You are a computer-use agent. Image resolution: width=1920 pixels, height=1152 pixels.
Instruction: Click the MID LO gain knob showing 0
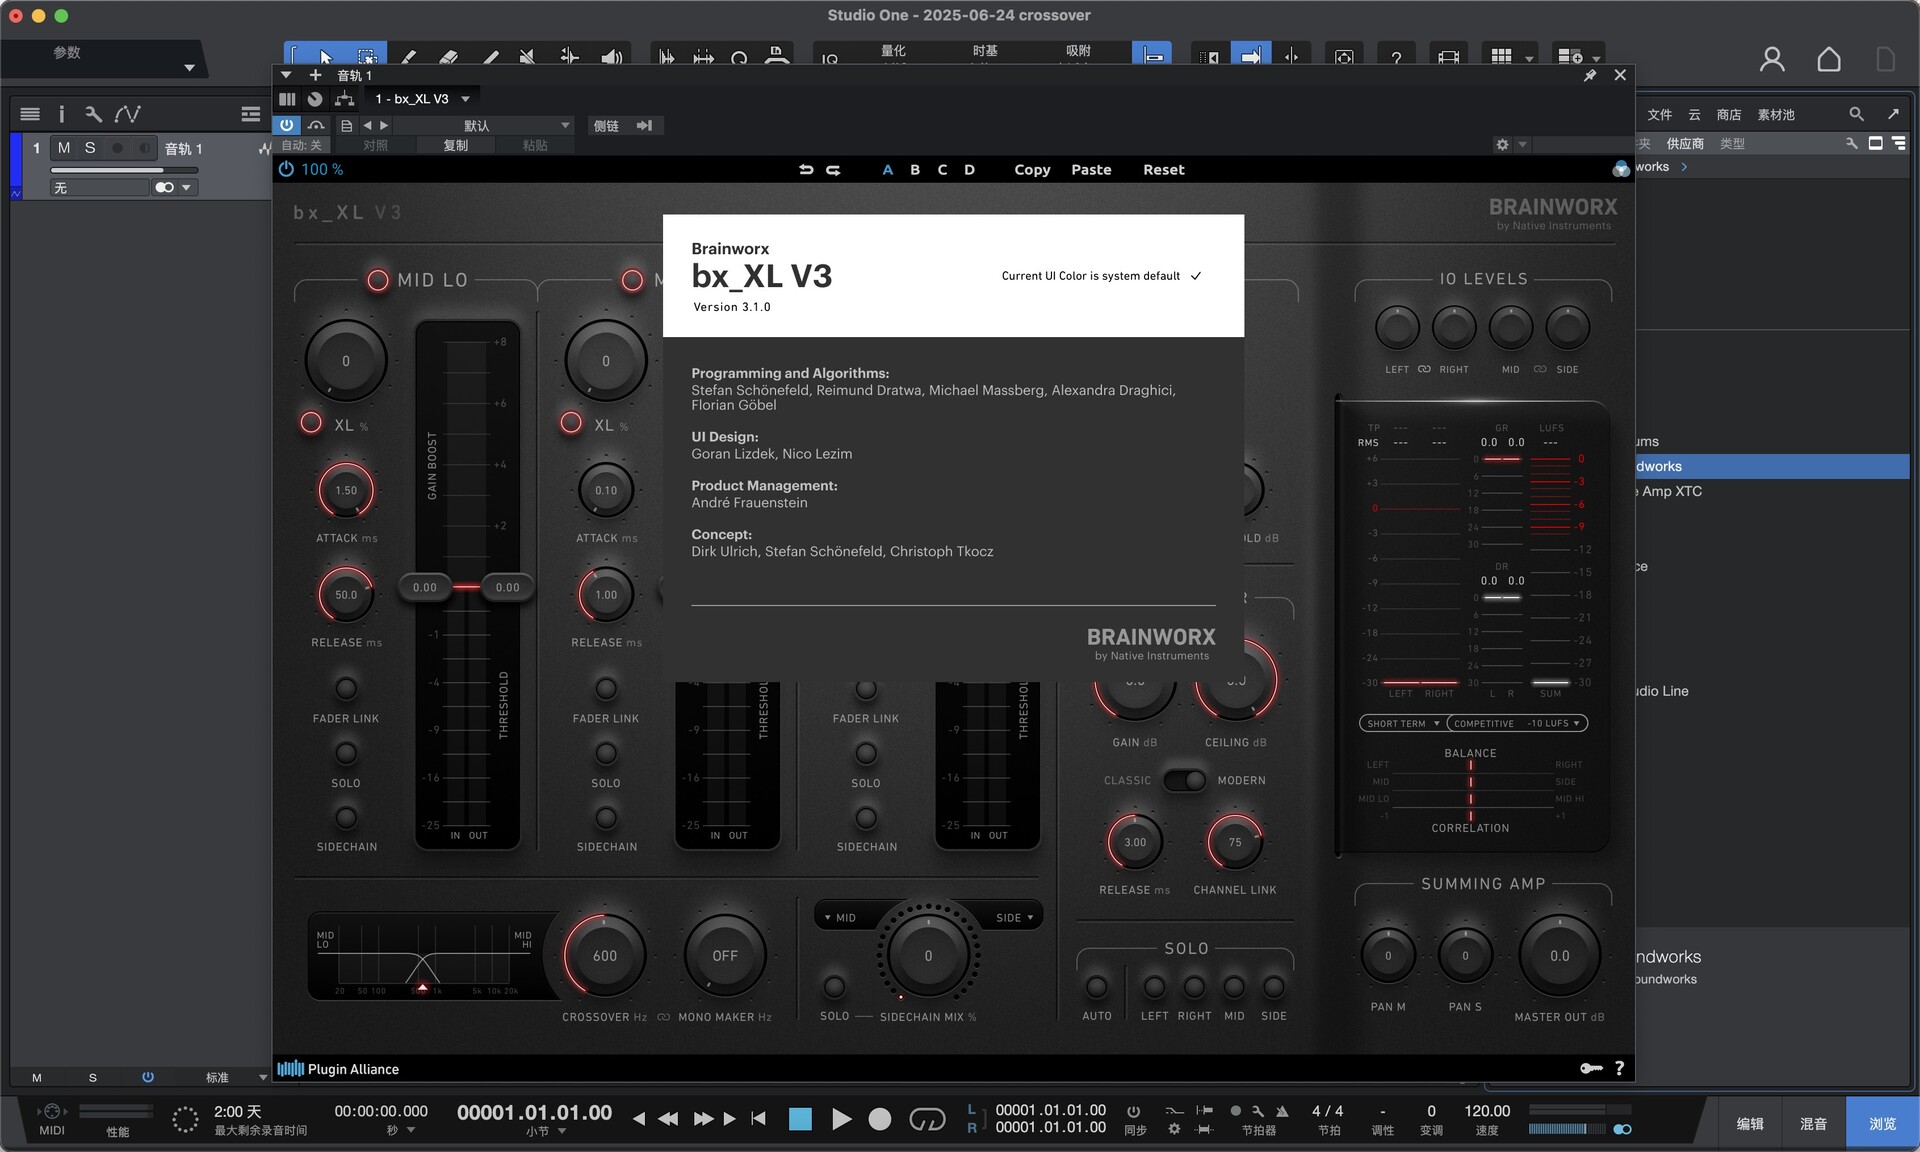point(346,361)
